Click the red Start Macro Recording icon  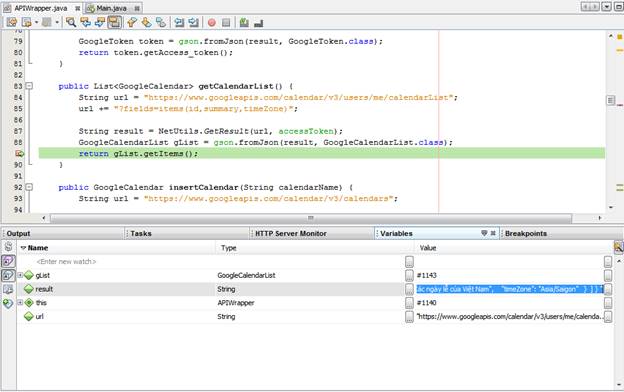(212, 23)
